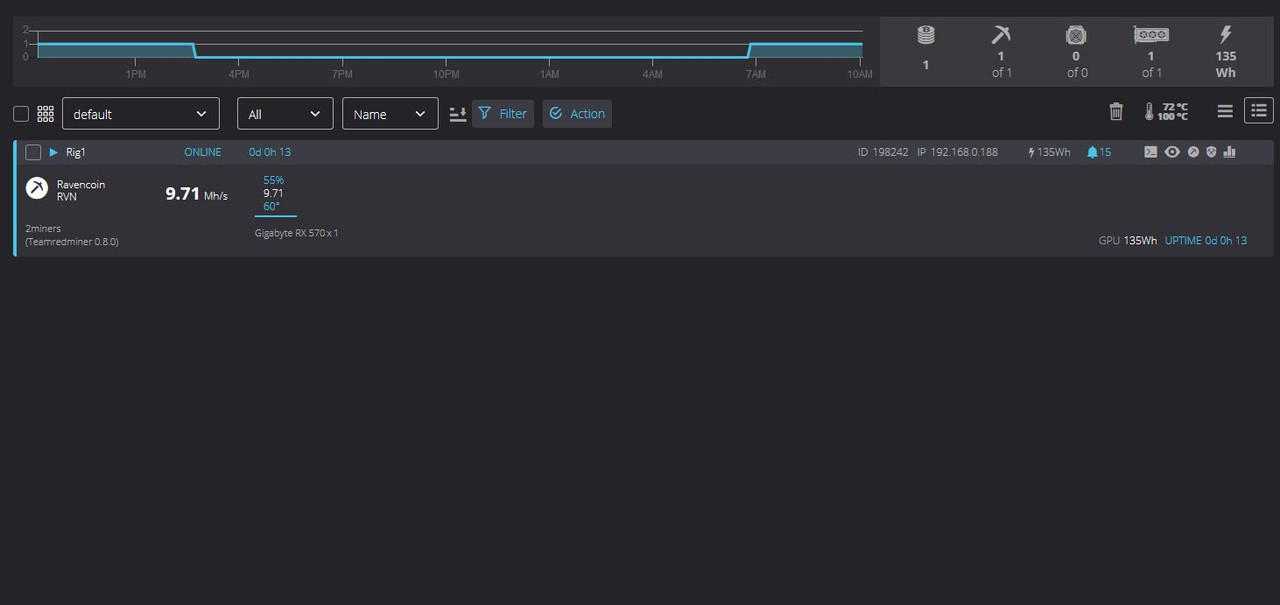This screenshot has width=1280, height=605.
Task: Toggle sort order icon beside Name dropdown
Action: (458, 114)
